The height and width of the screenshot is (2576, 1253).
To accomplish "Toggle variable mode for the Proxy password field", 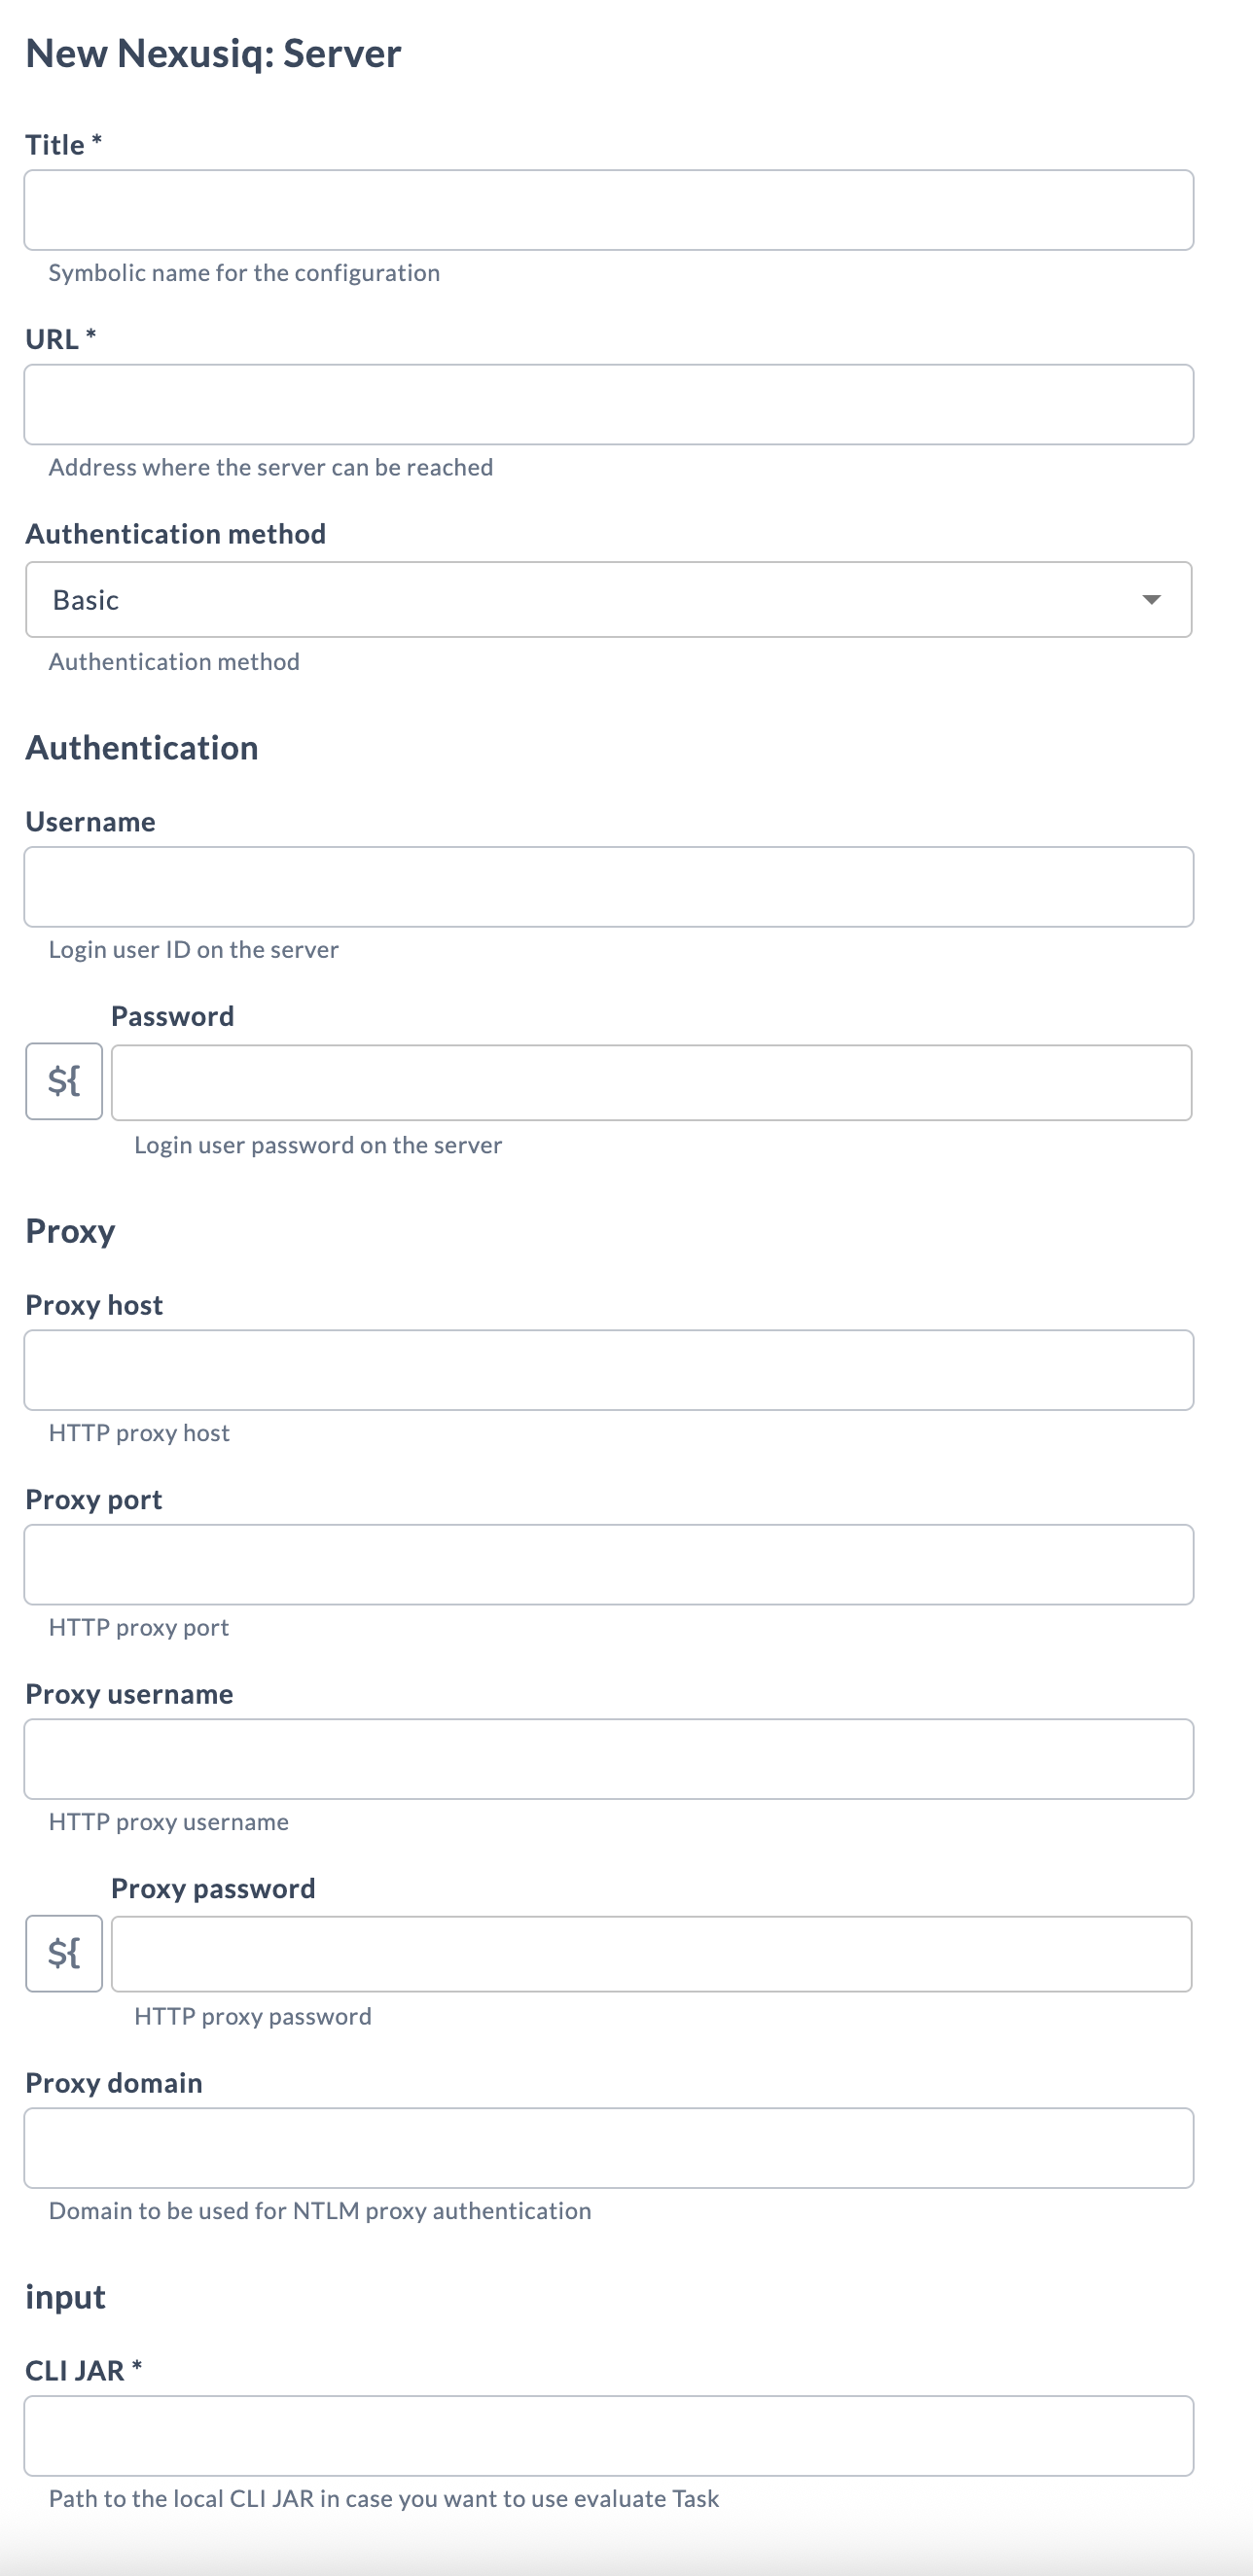I will click(x=64, y=1953).
